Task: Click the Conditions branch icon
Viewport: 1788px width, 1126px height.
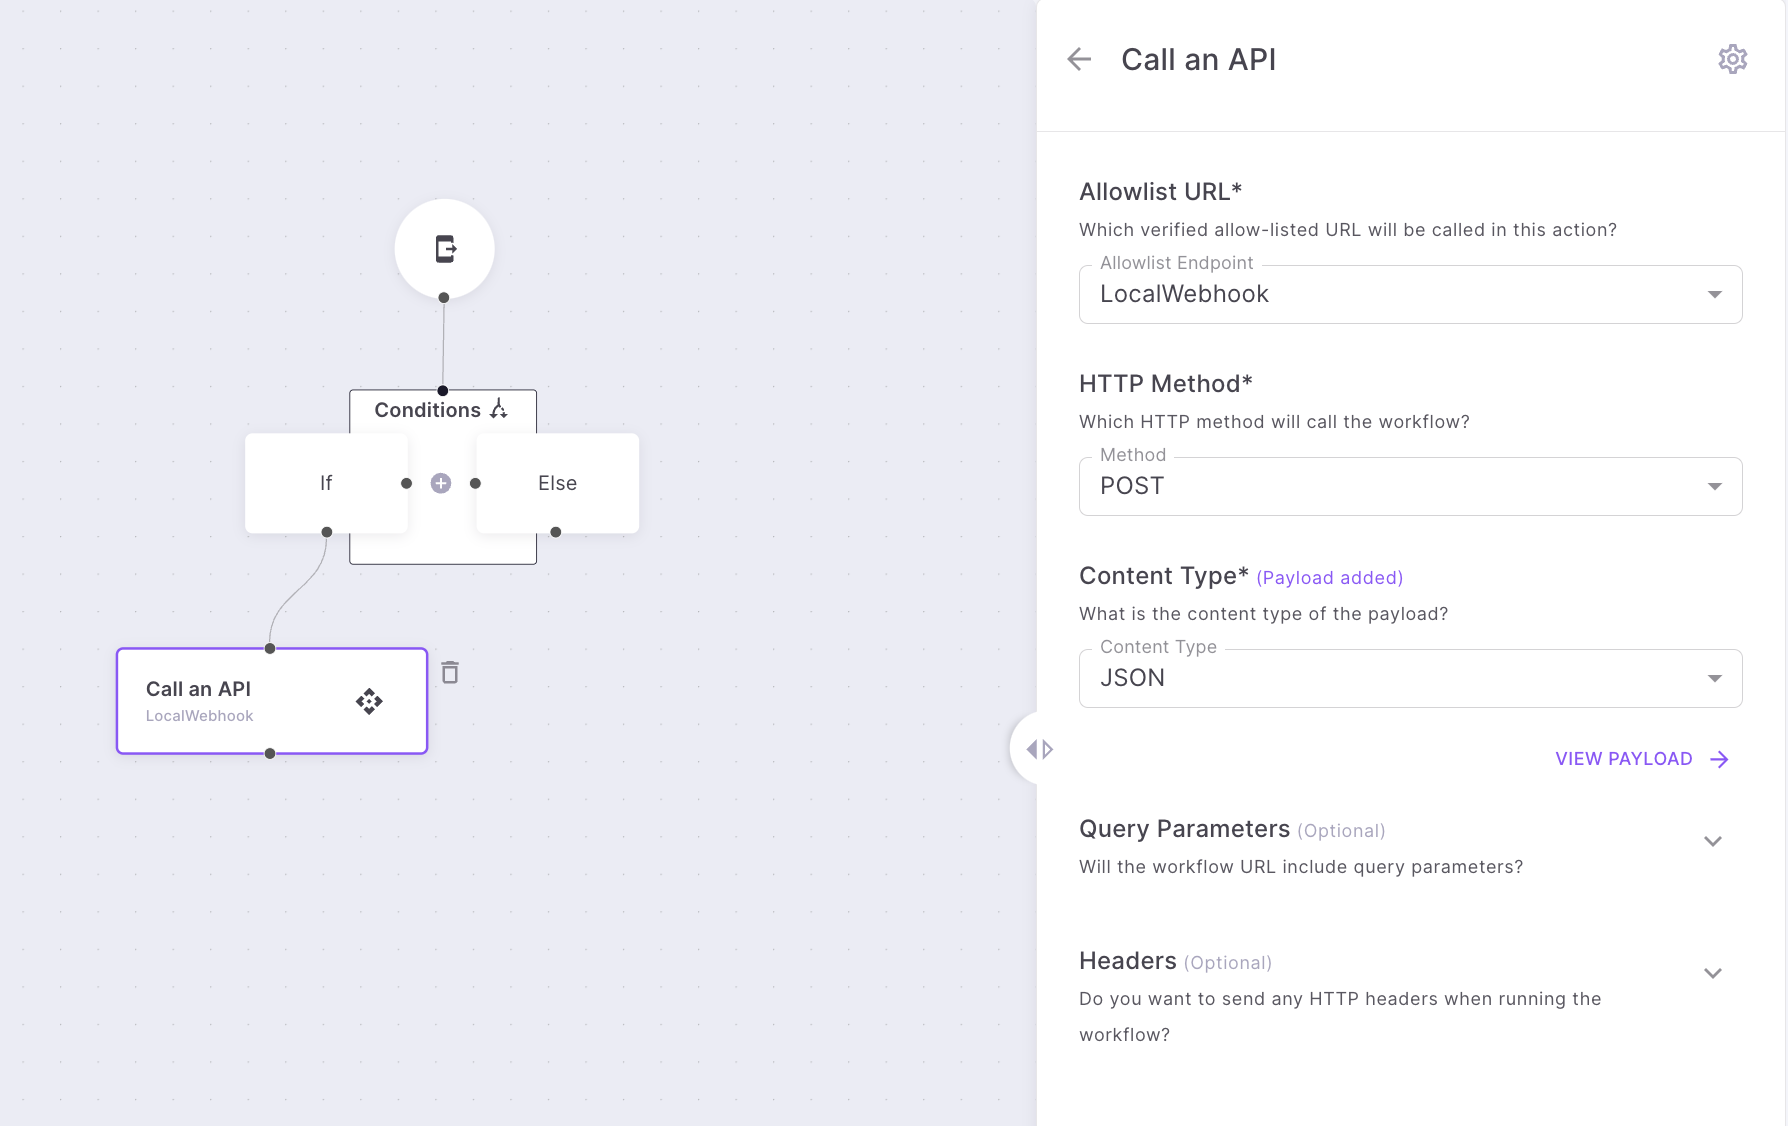Action: pos(499,409)
